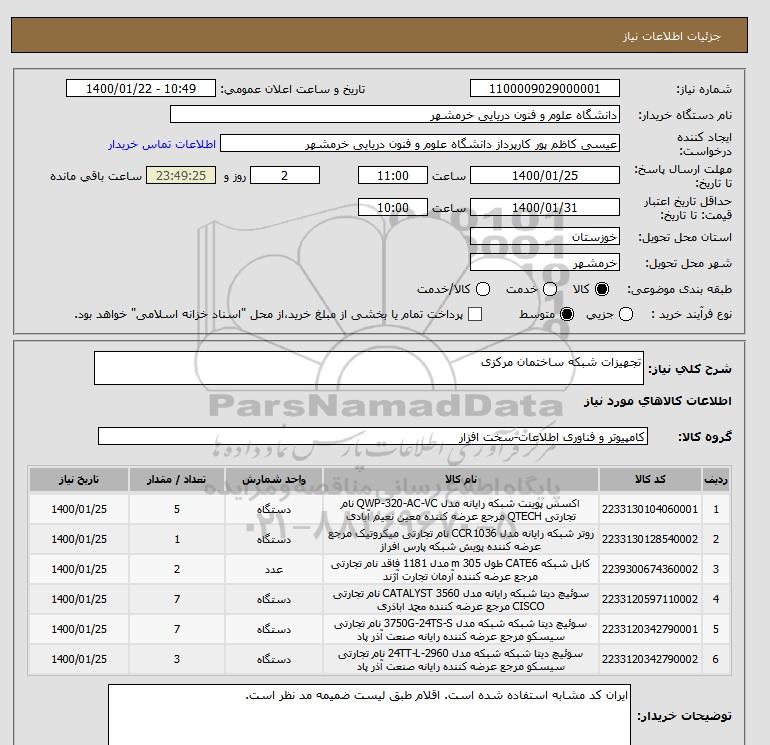Click quantity 5 in row 1
This screenshot has height=745, width=770.
(x=177, y=509)
